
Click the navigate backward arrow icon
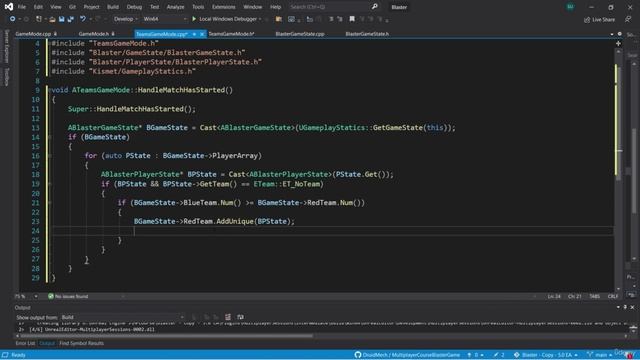pos(13,19)
